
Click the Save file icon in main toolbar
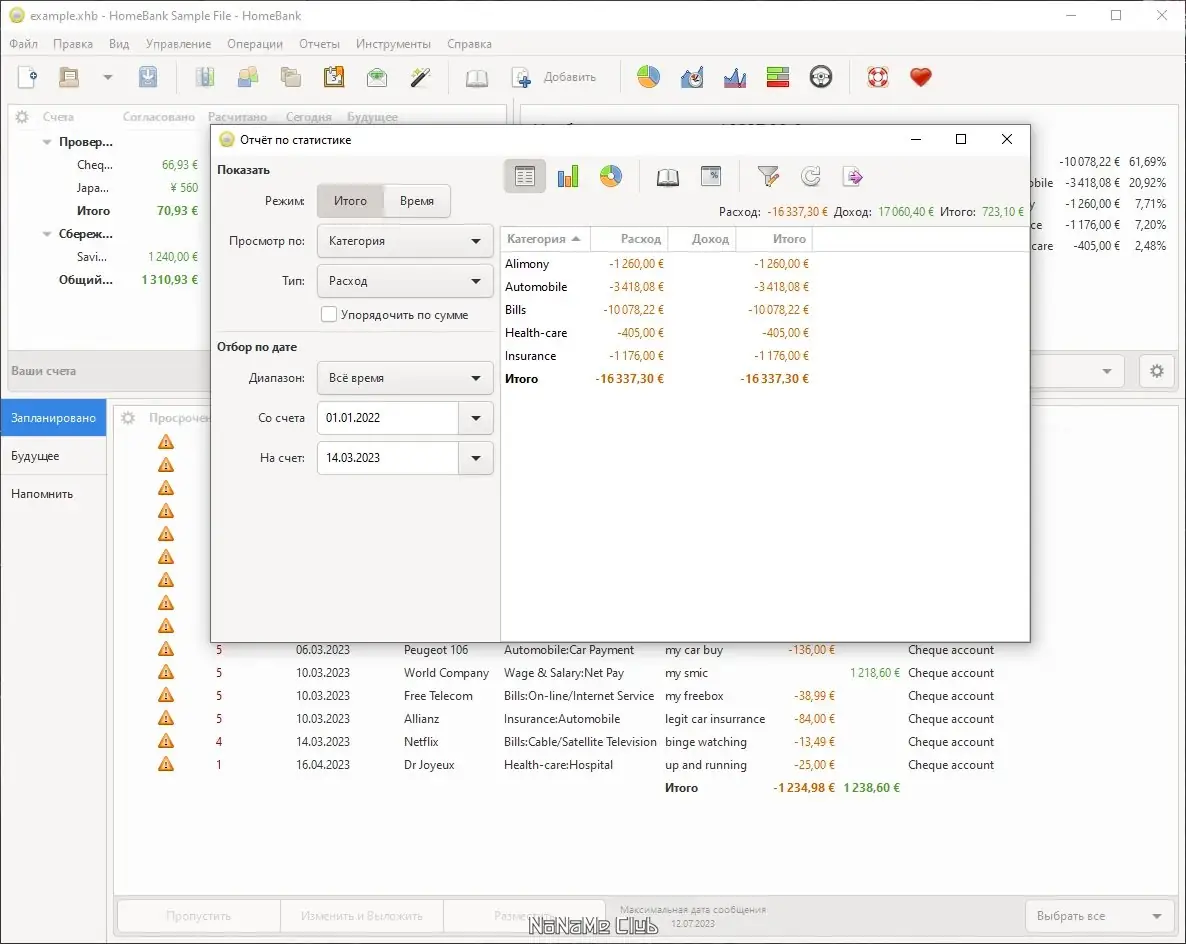tap(148, 77)
